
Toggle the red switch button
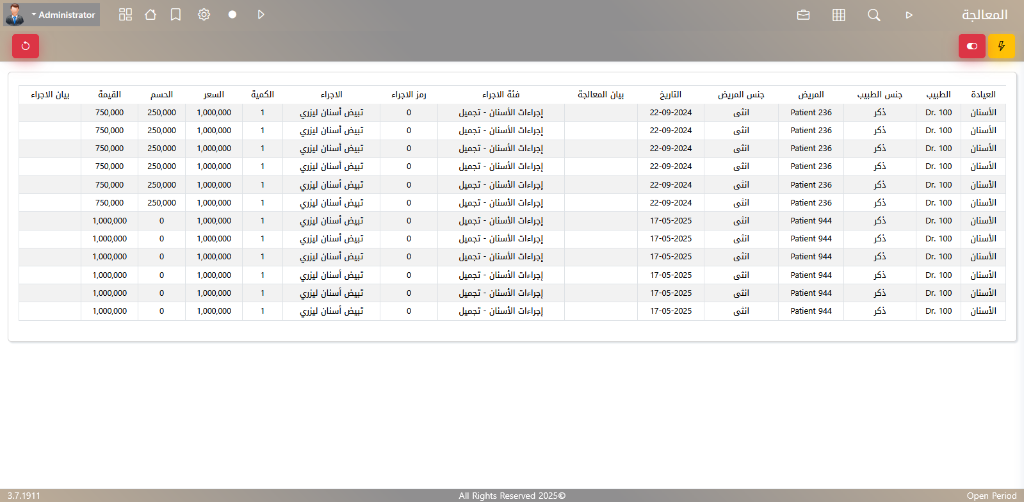pyautogui.click(x=971, y=46)
